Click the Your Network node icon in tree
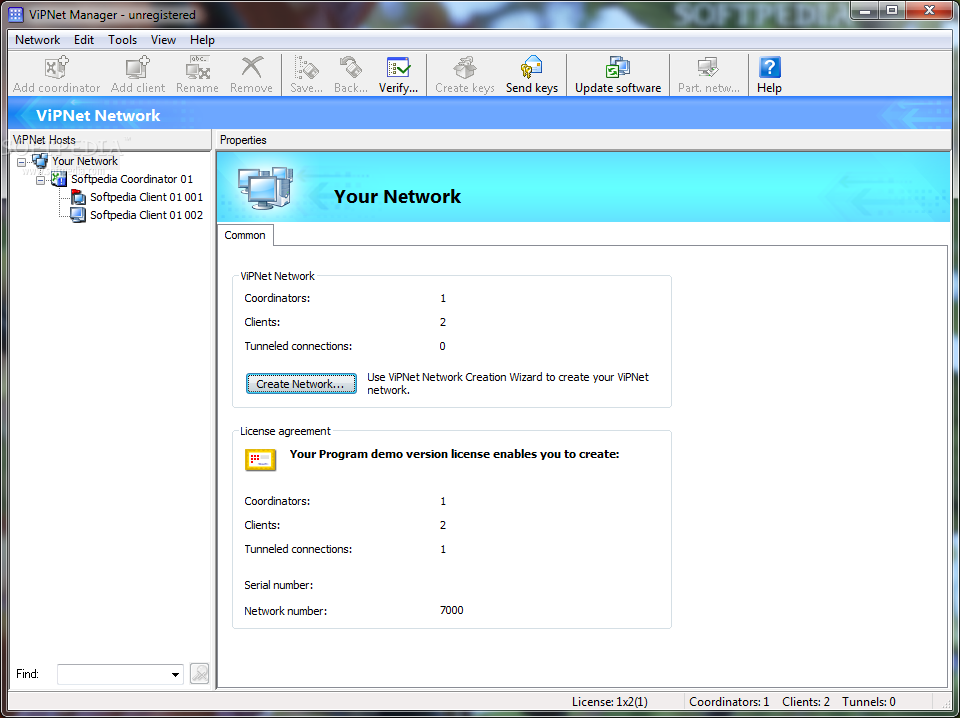The image size is (960, 718). coord(40,161)
